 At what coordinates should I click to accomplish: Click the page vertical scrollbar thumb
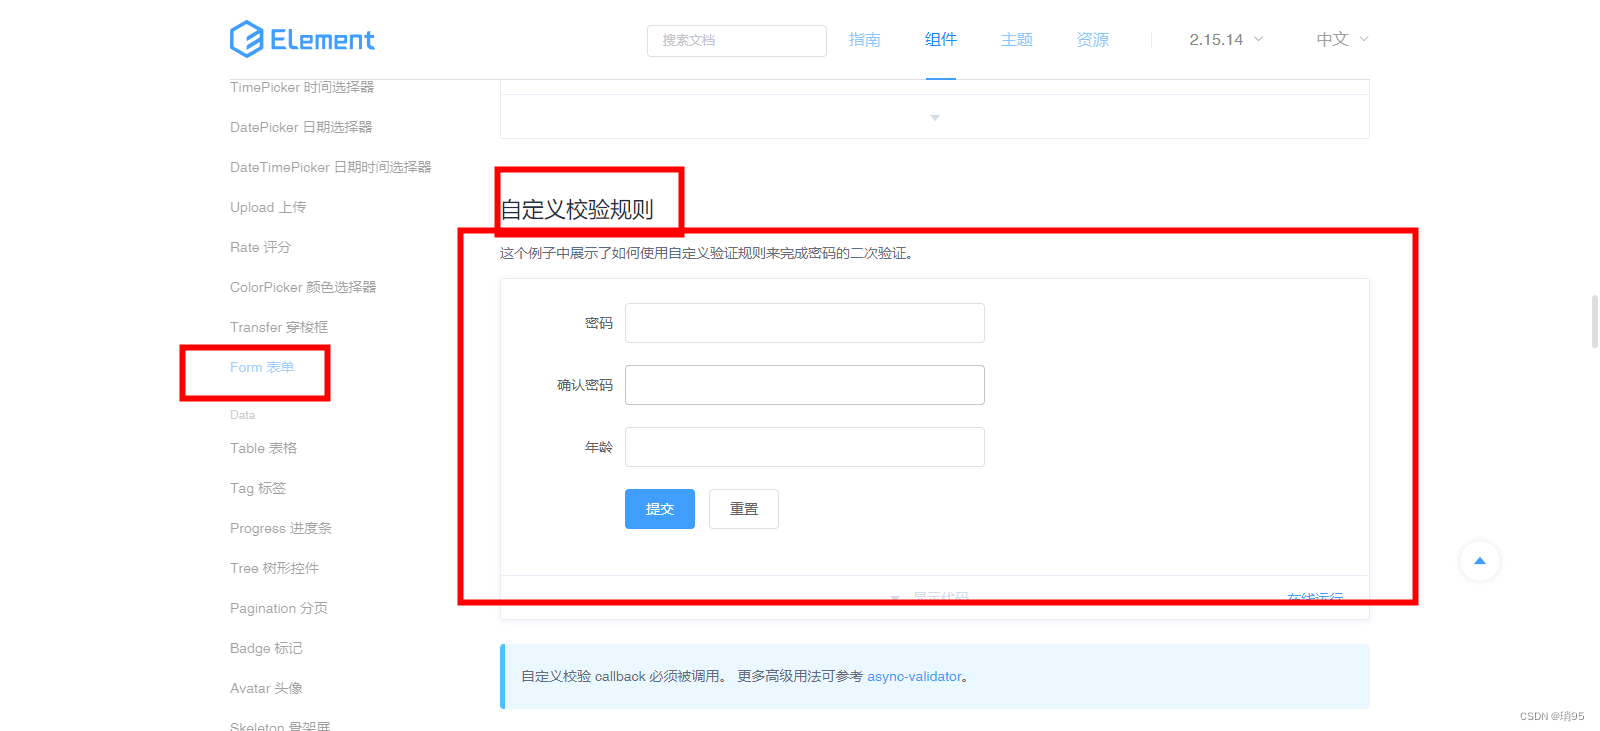[x=1594, y=321]
